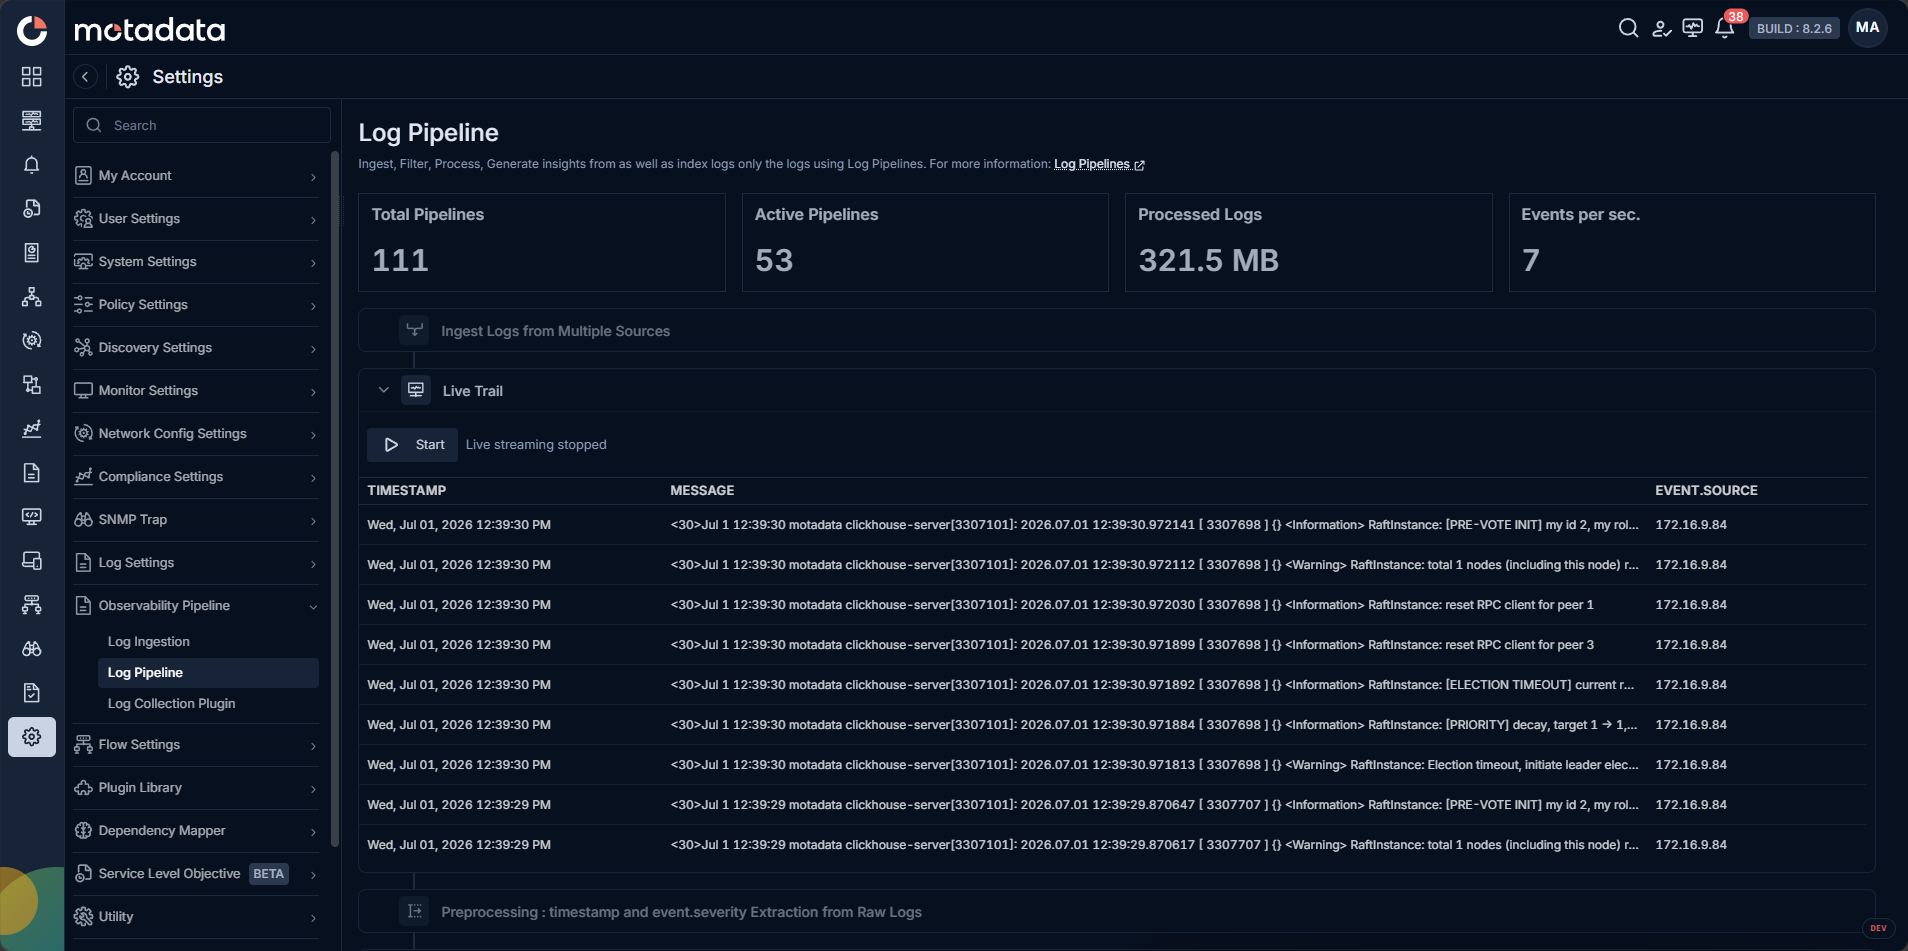Open the MA user avatar menu
The image size is (1908, 951).
(x=1867, y=28)
